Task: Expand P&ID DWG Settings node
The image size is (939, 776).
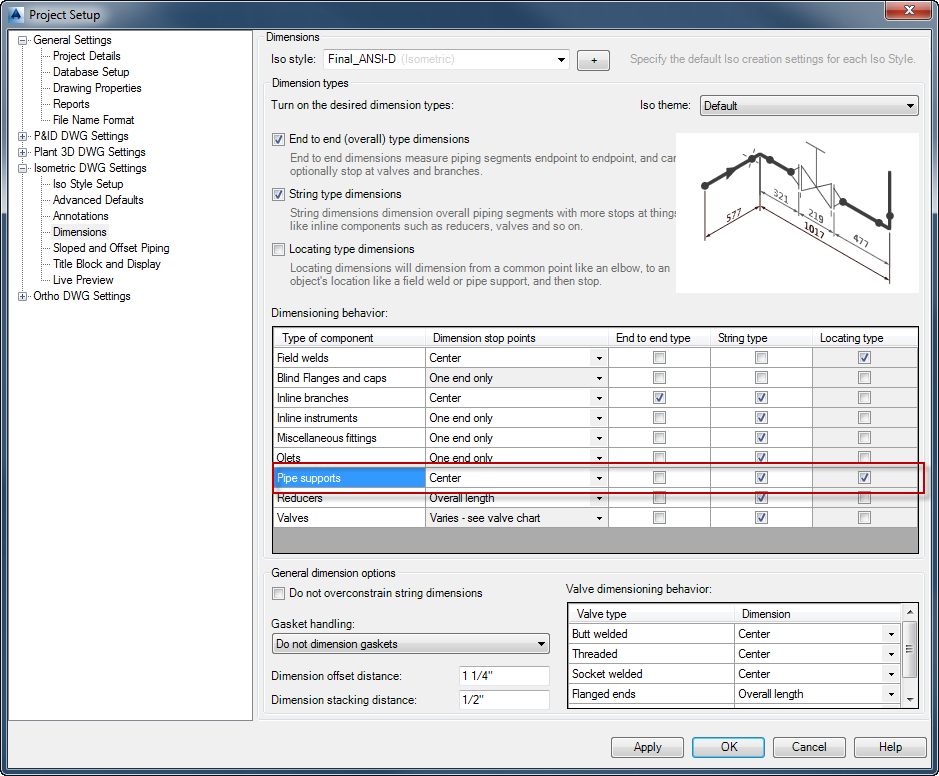Action: pos(22,137)
